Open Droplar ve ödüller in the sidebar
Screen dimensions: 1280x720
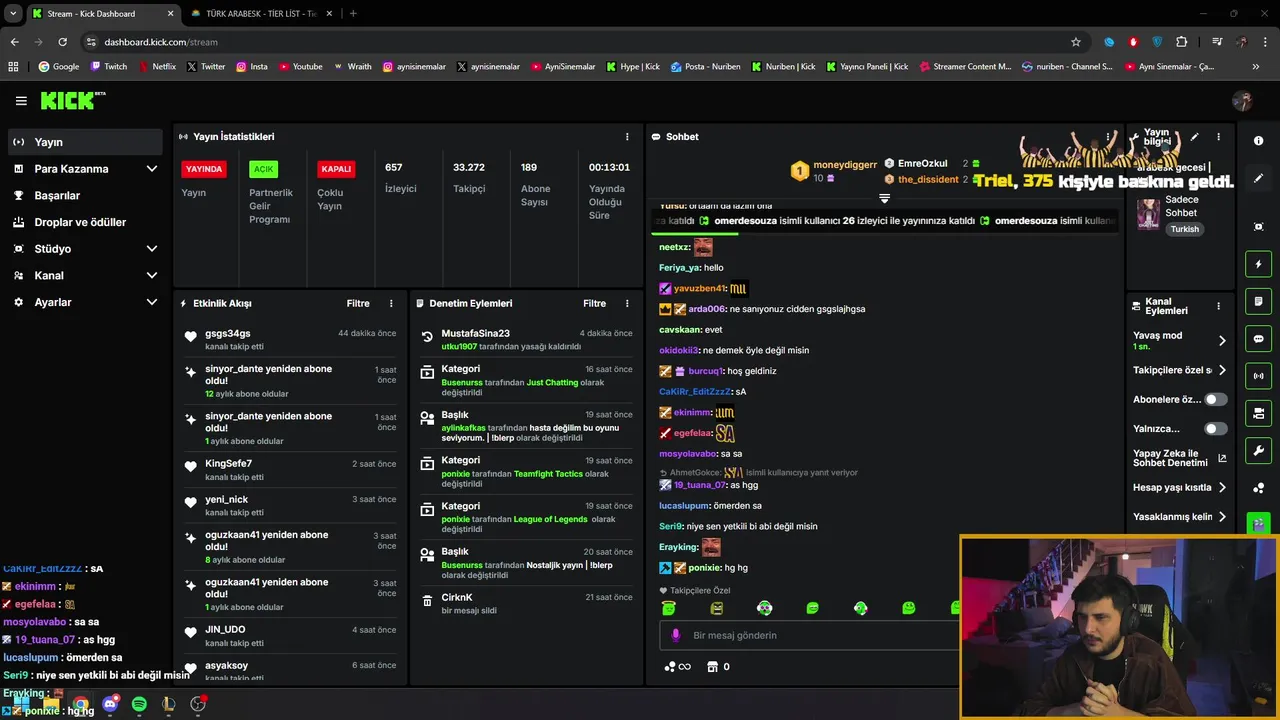pyautogui.click(x=85, y=222)
